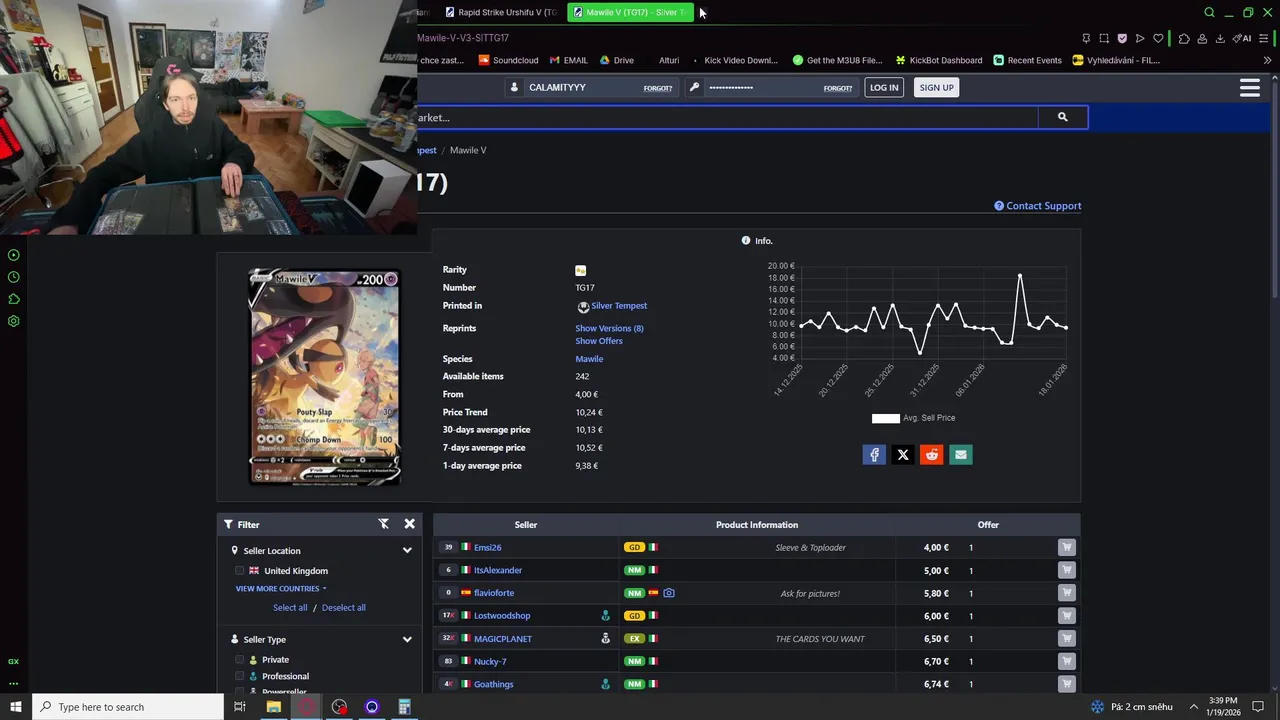Open the Drive bookmark
The height and width of the screenshot is (720, 1280).
616,60
